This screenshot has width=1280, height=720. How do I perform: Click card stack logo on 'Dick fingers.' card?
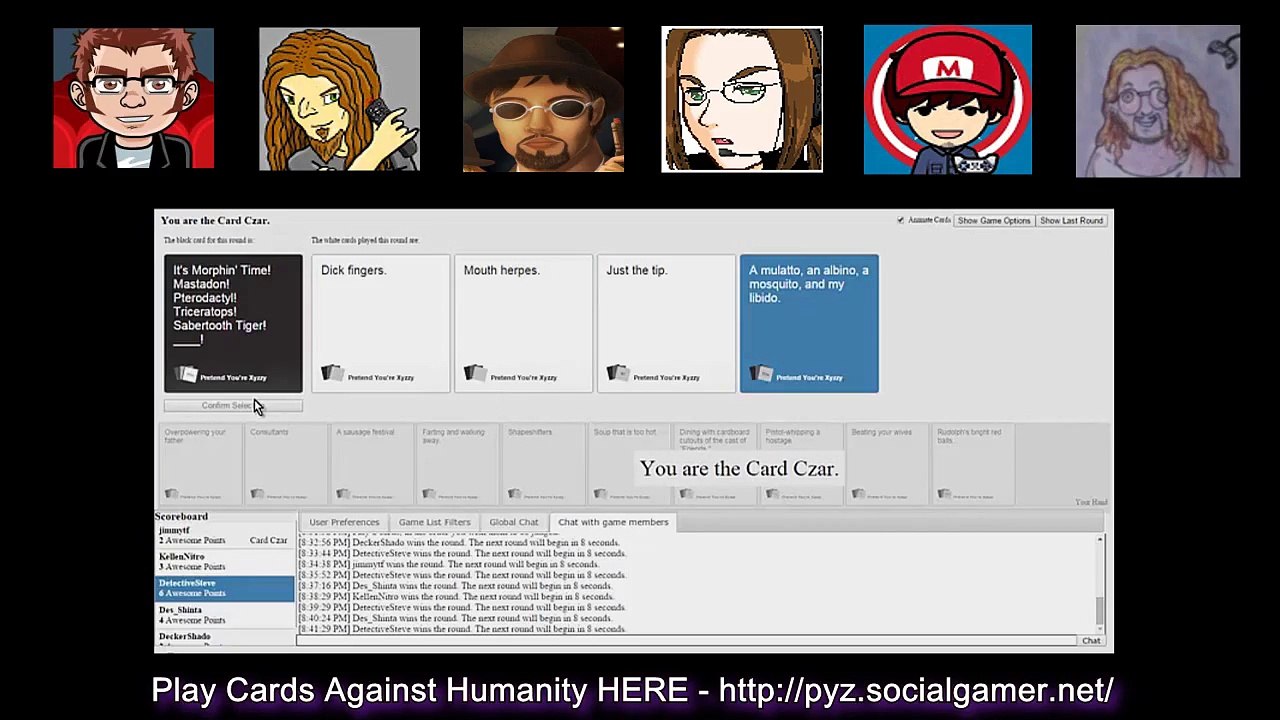(332, 374)
